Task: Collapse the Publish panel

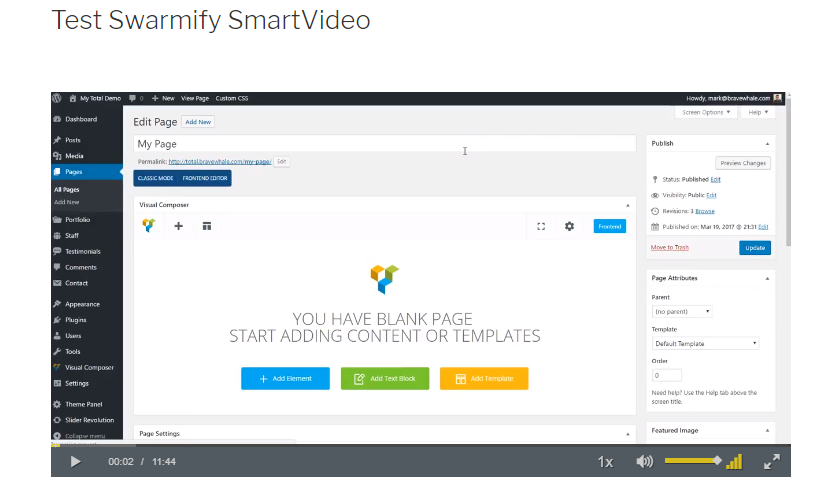Action: pyautogui.click(x=767, y=144)
